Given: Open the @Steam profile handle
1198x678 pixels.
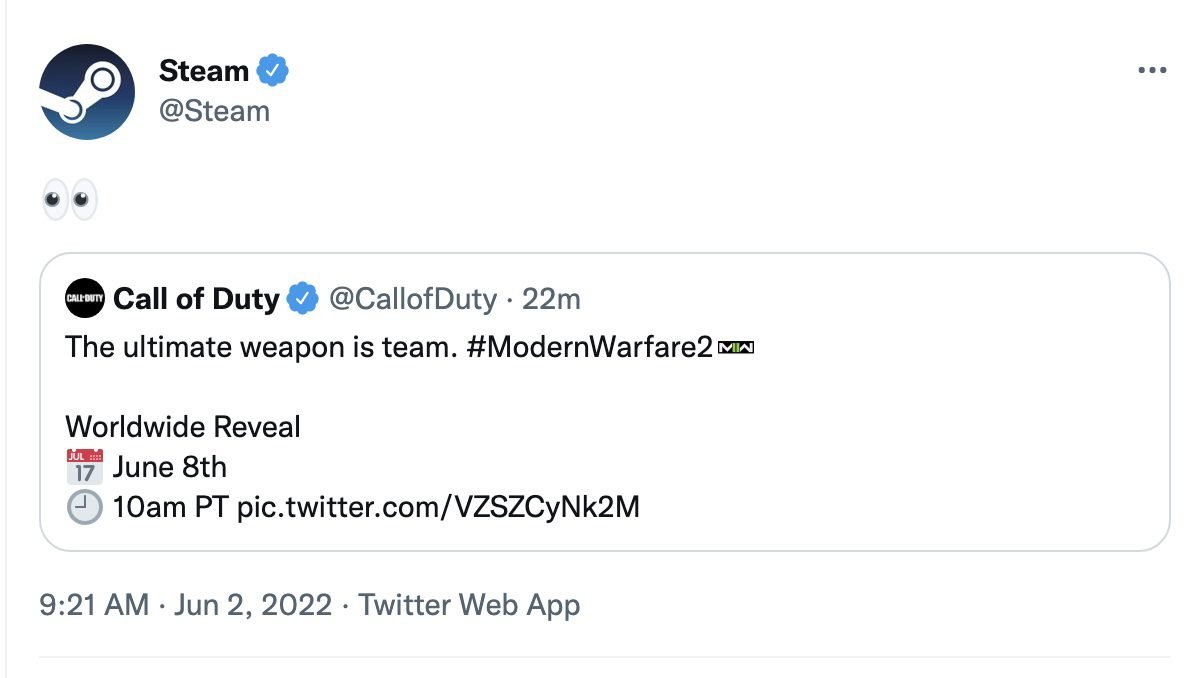Looking at the screenshot, I should pos(211,111).
